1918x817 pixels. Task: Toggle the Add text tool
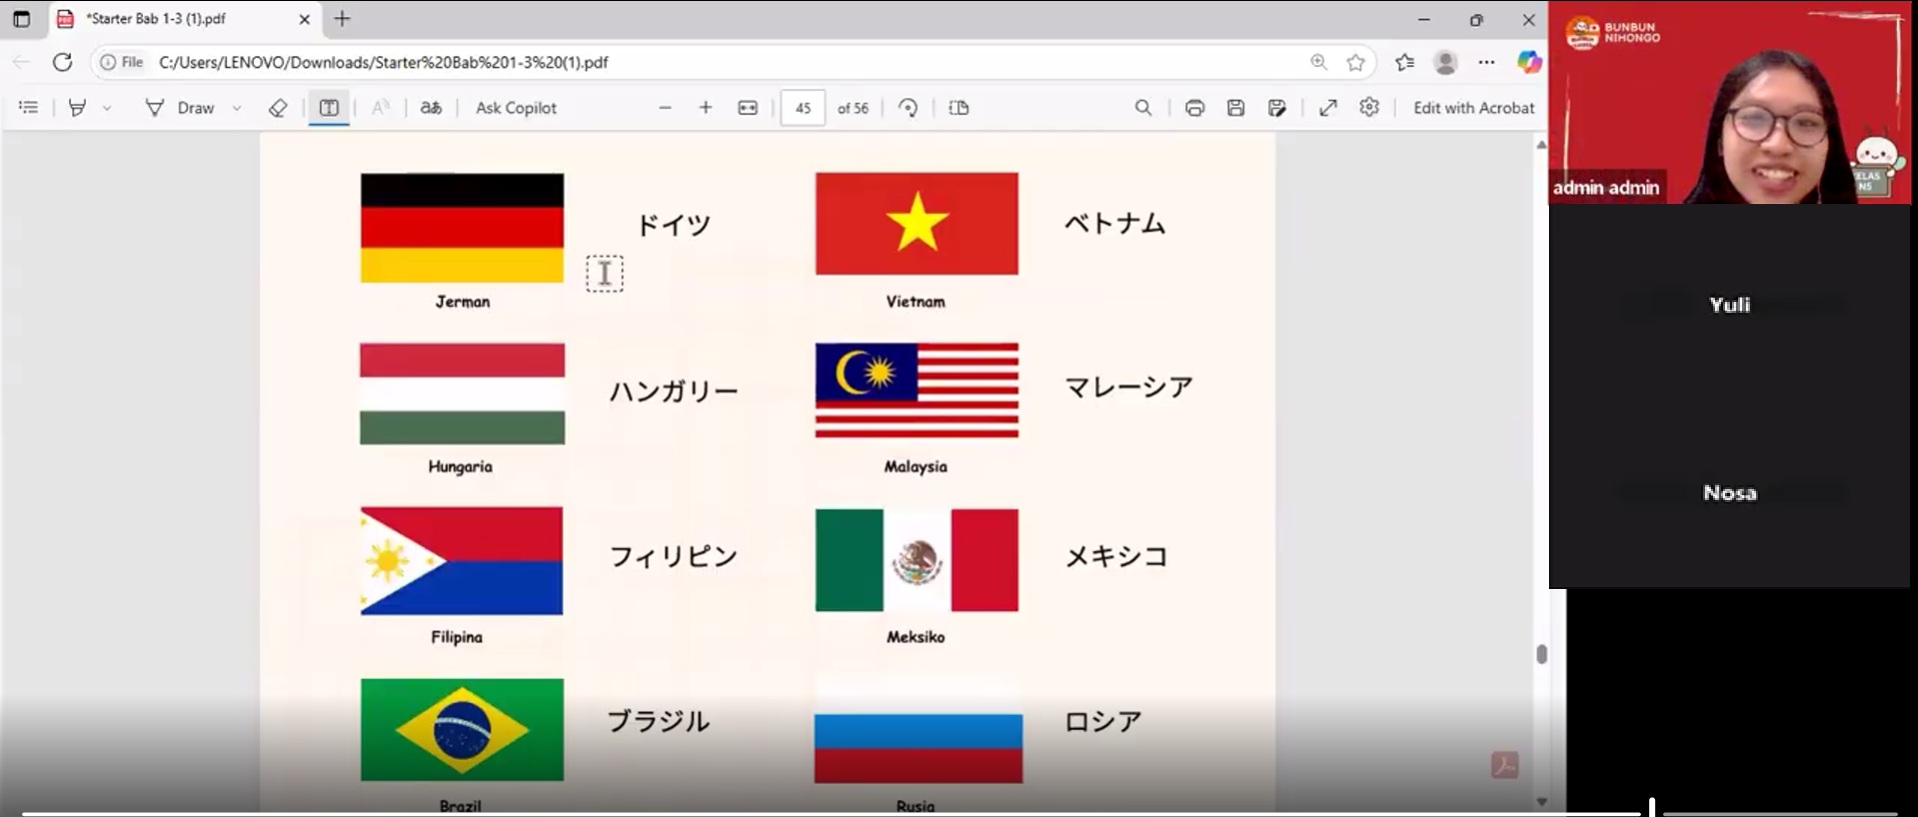(x=329, y=108)
